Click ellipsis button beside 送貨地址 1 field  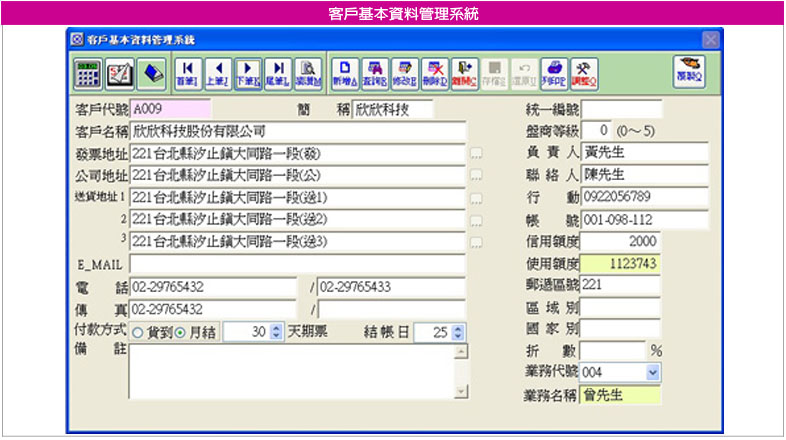click(x=476, y=198)
